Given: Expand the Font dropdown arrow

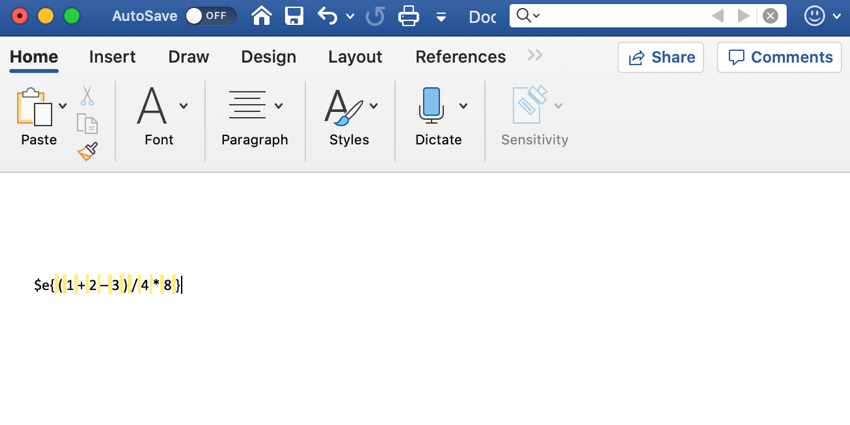Looking at the screenshot, I should coord(184,106).
